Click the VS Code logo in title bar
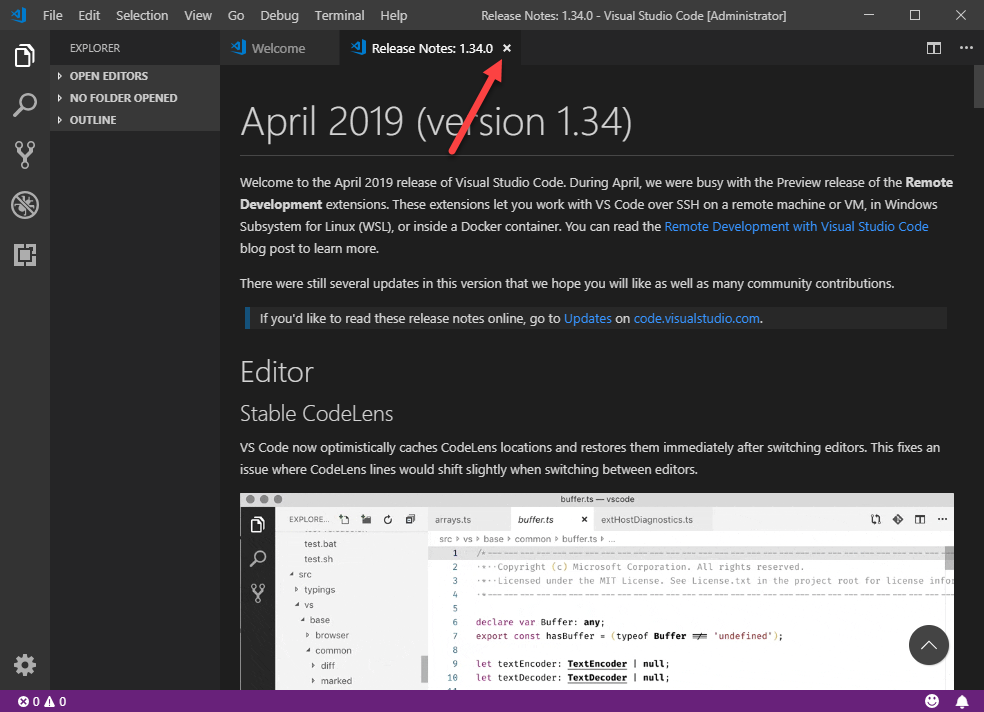The height and width of the screenshot is (712, 984). point(18,15)
